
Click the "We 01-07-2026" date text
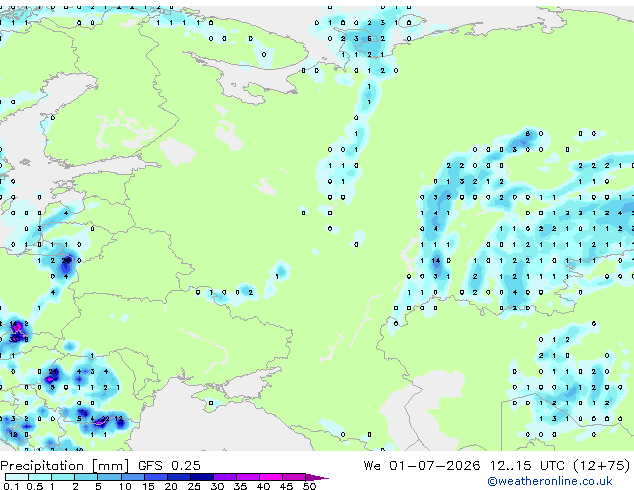click(x=422, y=466)
